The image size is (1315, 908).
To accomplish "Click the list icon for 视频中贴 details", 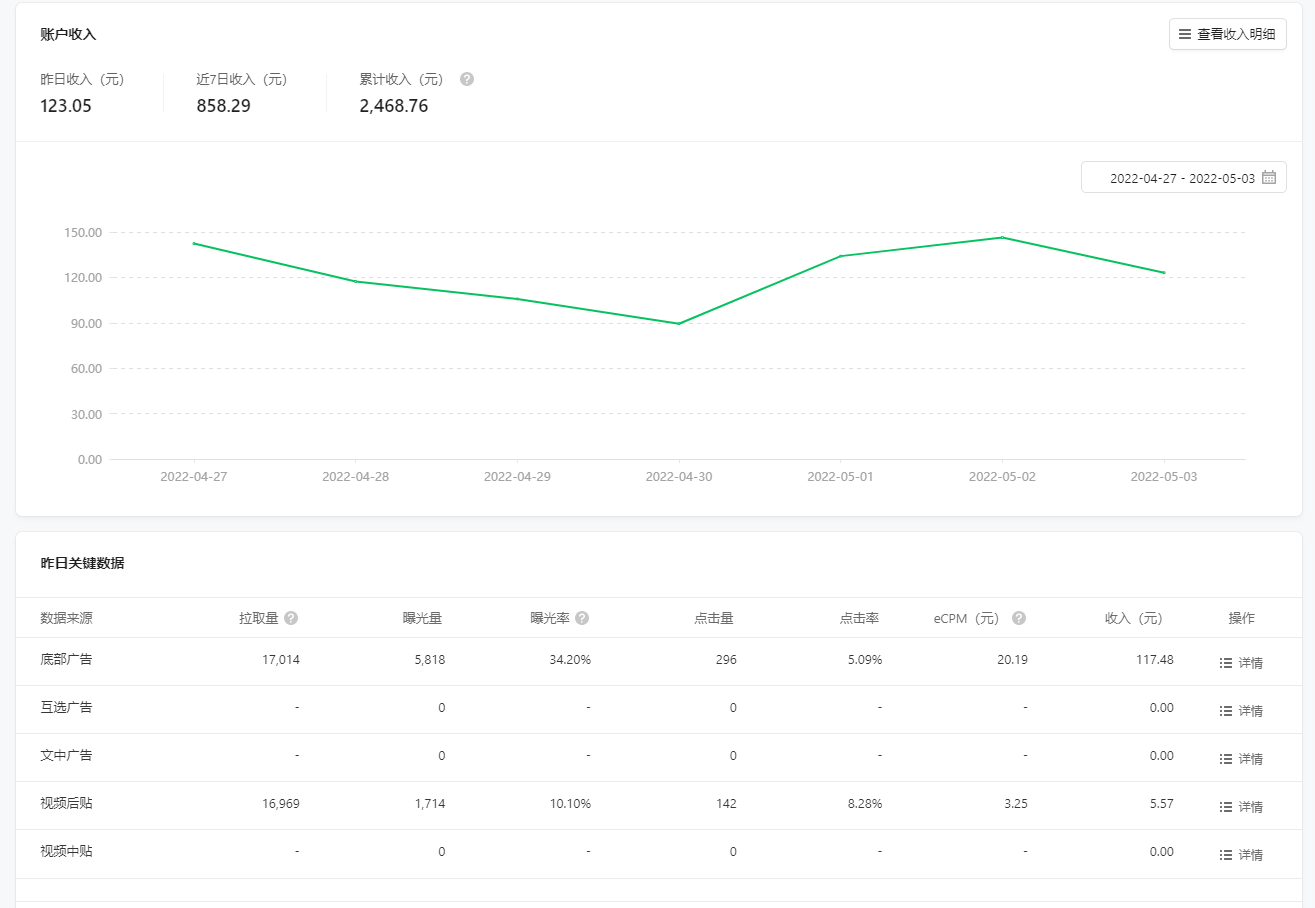I will point(1226,855).
